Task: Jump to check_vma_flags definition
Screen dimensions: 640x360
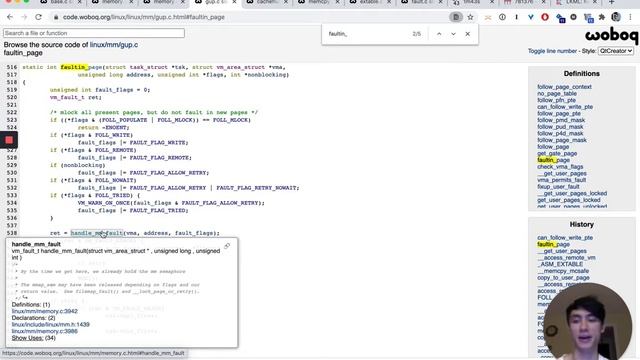Action: click(x=560, y=167)
